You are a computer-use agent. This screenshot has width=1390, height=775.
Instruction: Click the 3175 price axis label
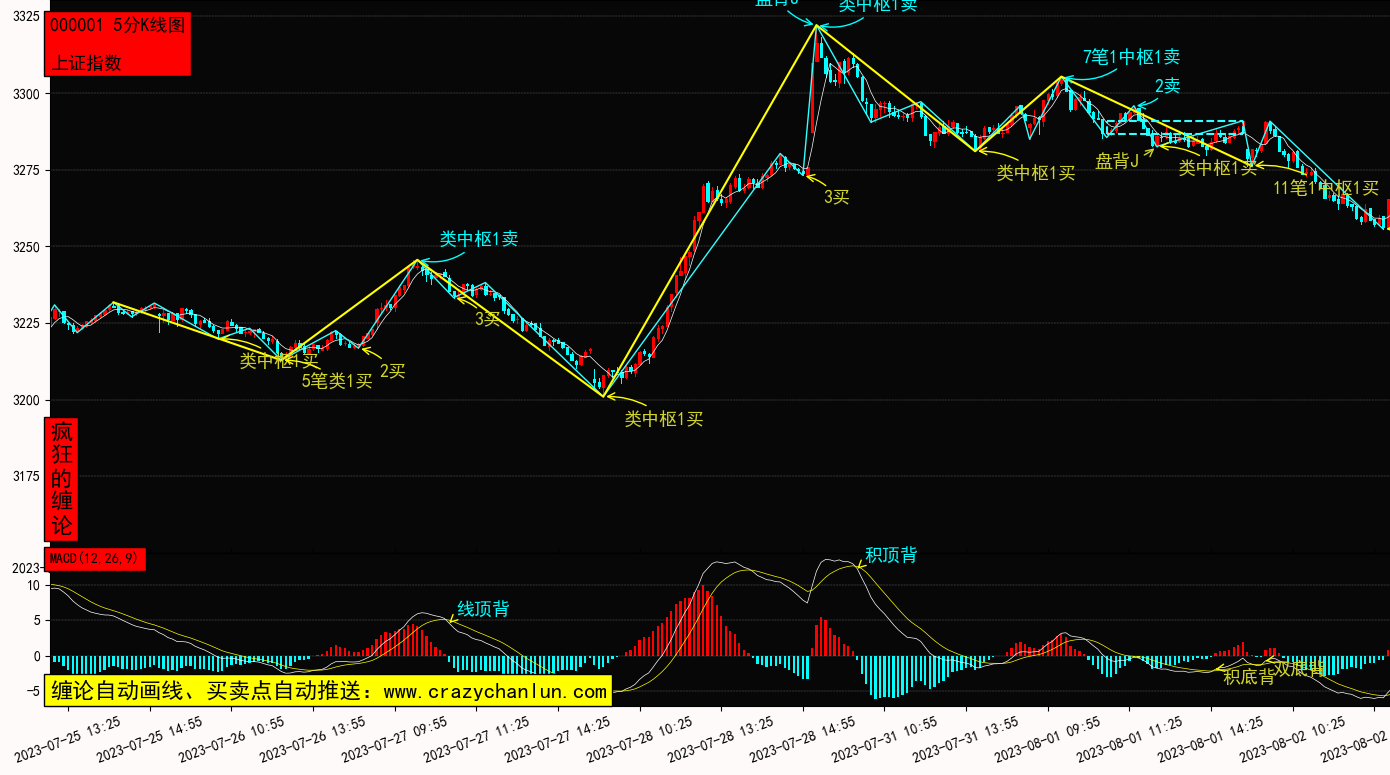[x=27, y=477]
